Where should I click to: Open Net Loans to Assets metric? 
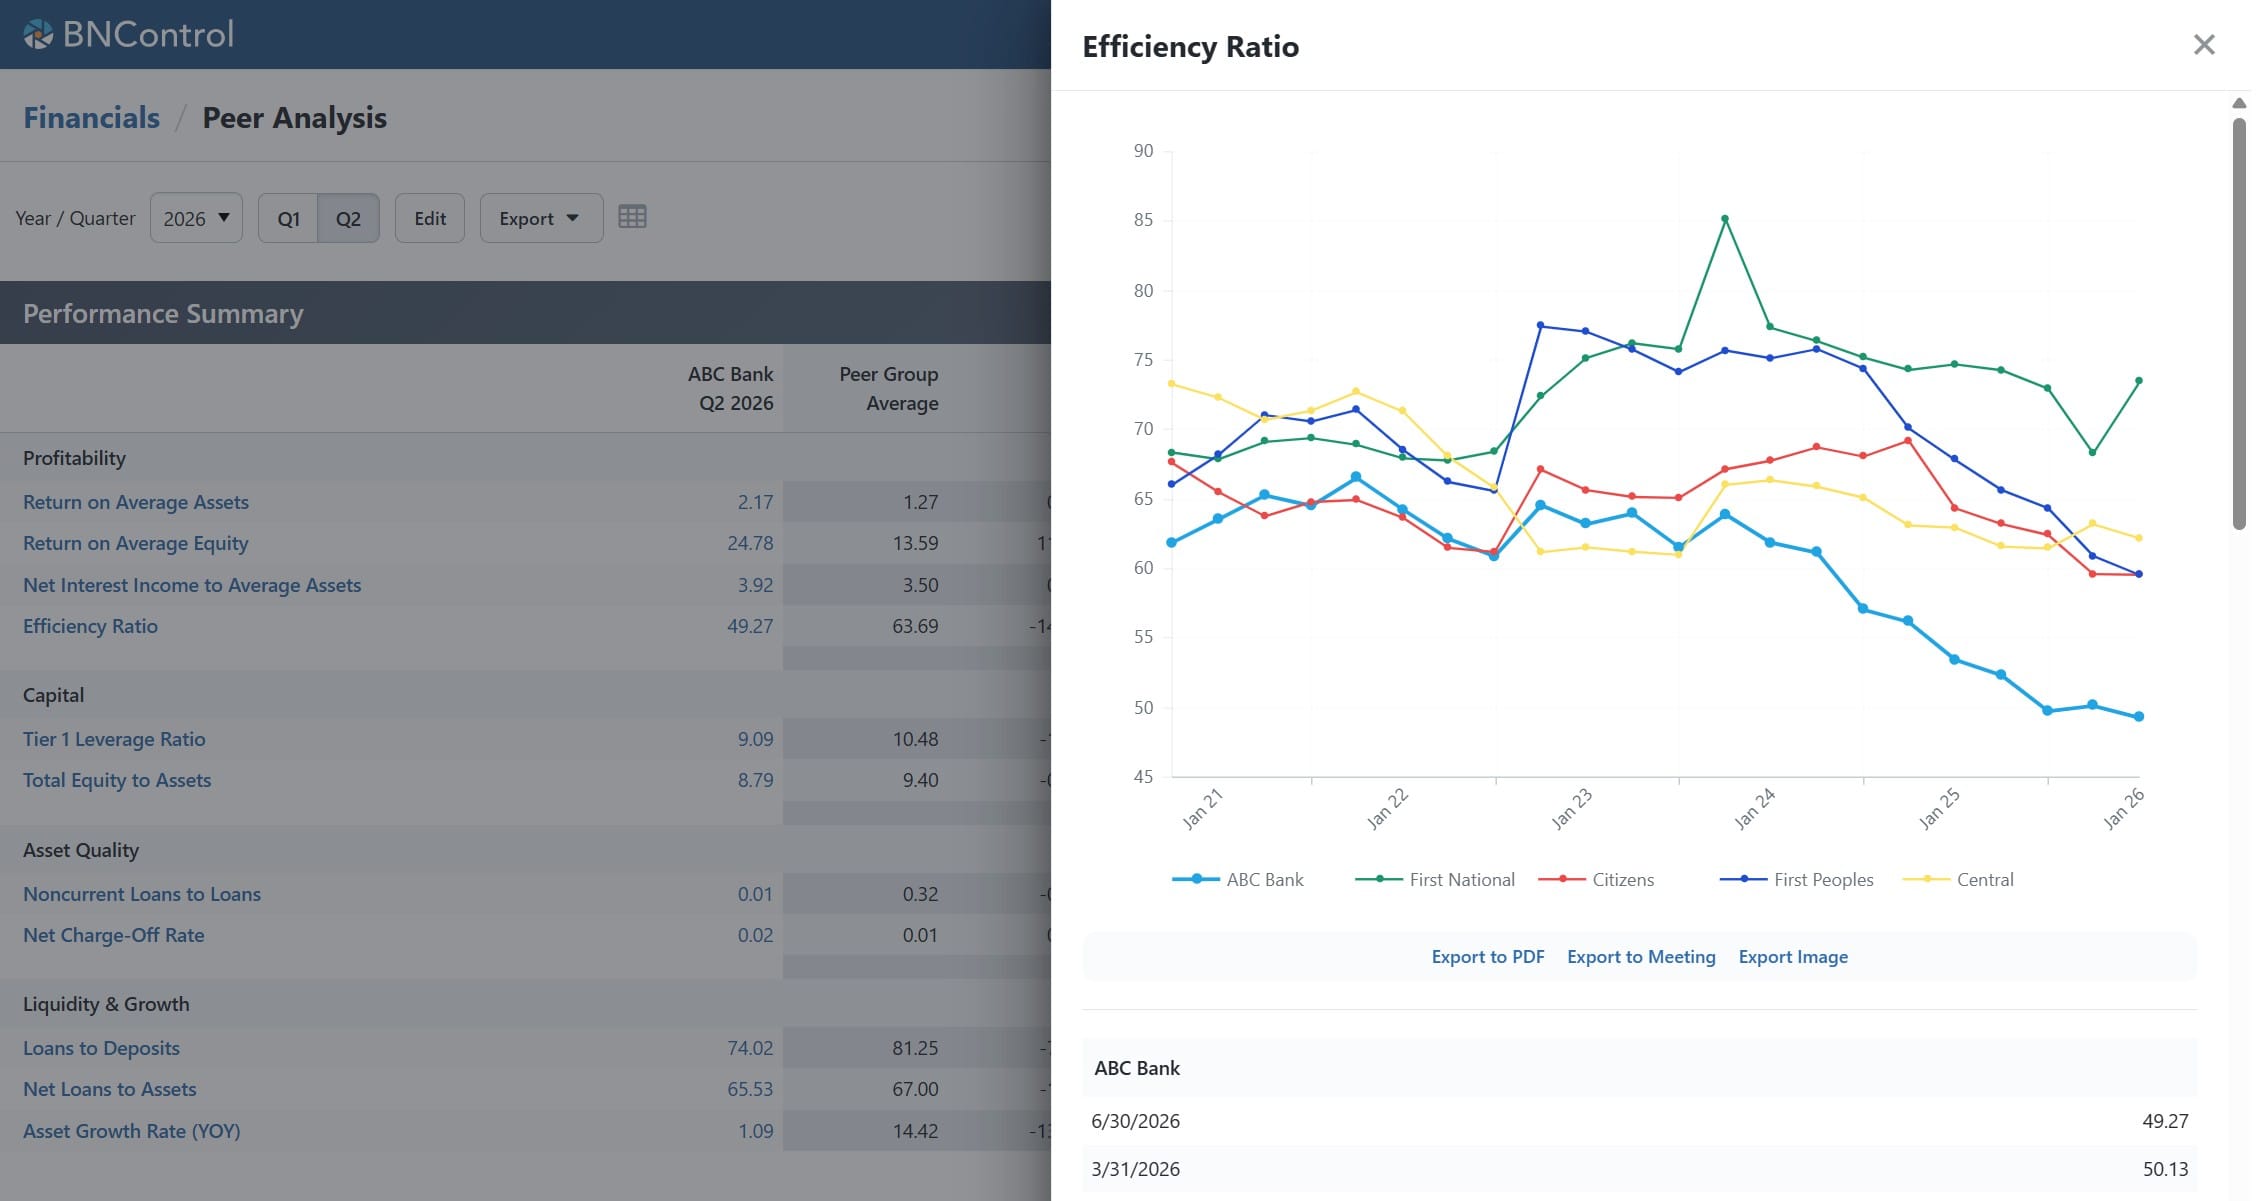coord(110,1089)
